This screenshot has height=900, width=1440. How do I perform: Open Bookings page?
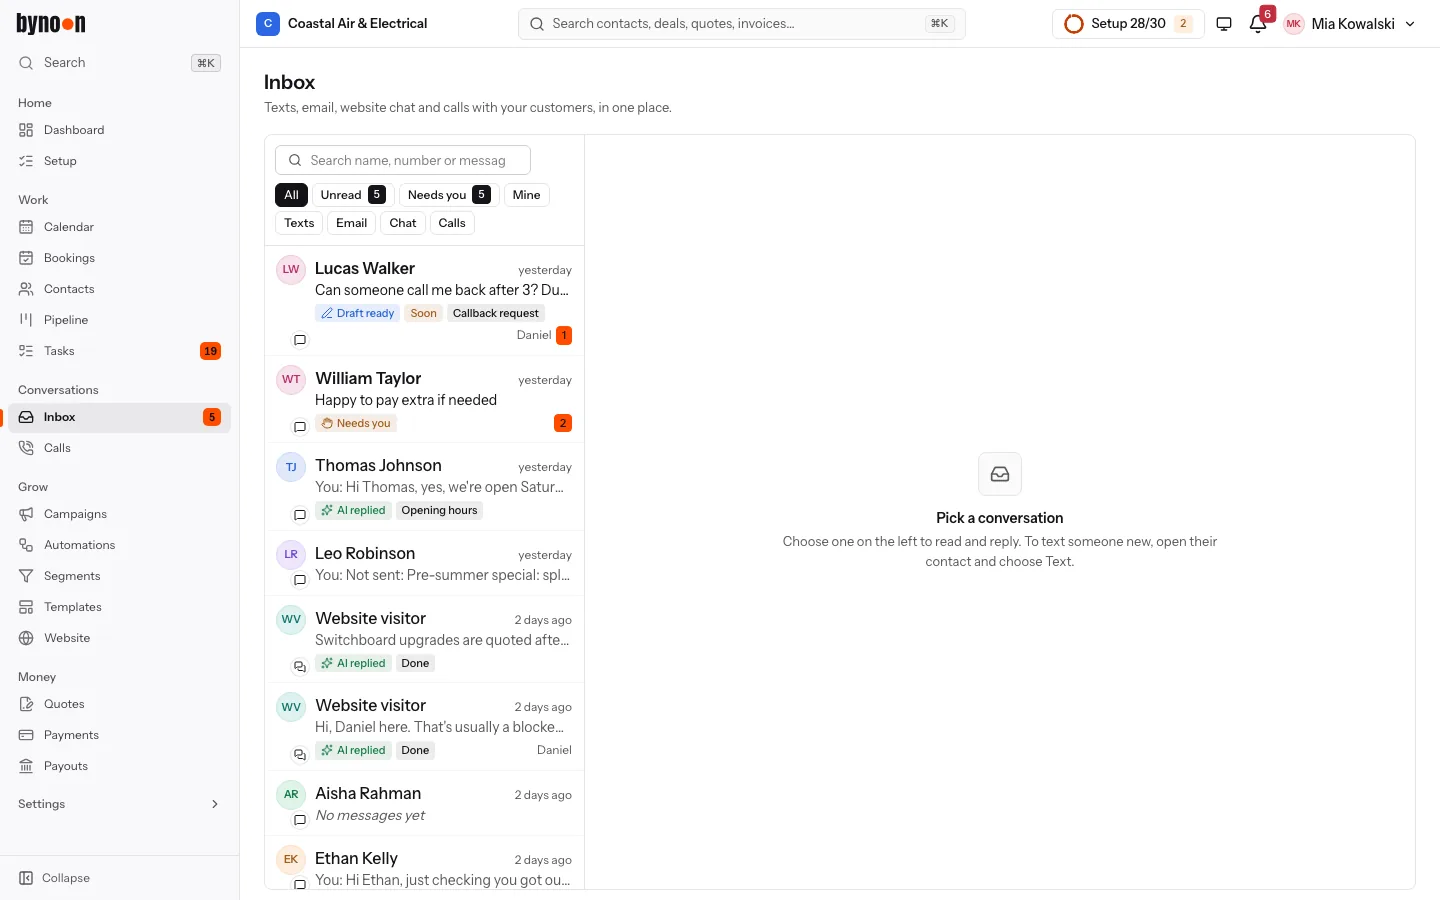pyautogui.click(x=119, y=258)
